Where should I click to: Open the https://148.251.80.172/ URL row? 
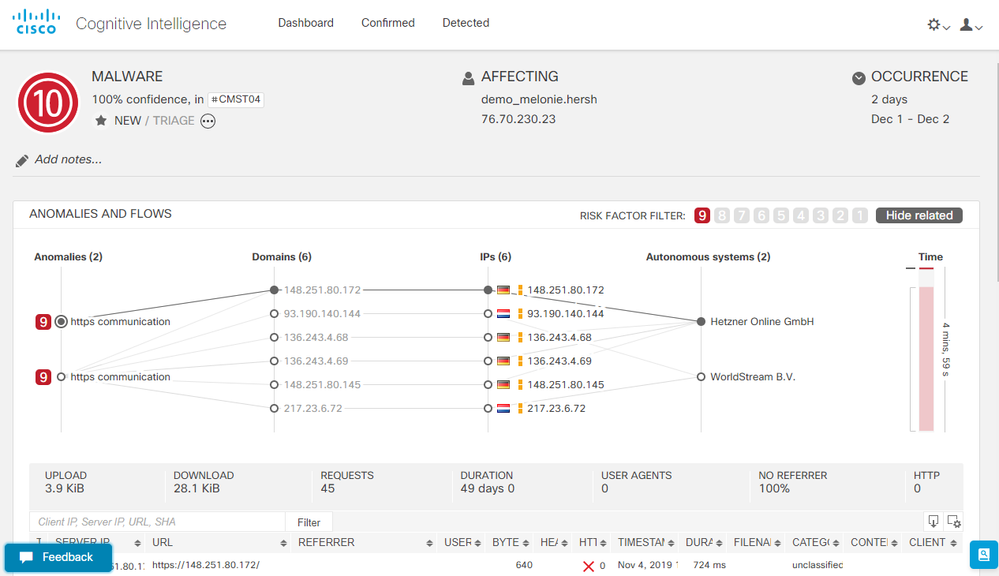[206, 565]
